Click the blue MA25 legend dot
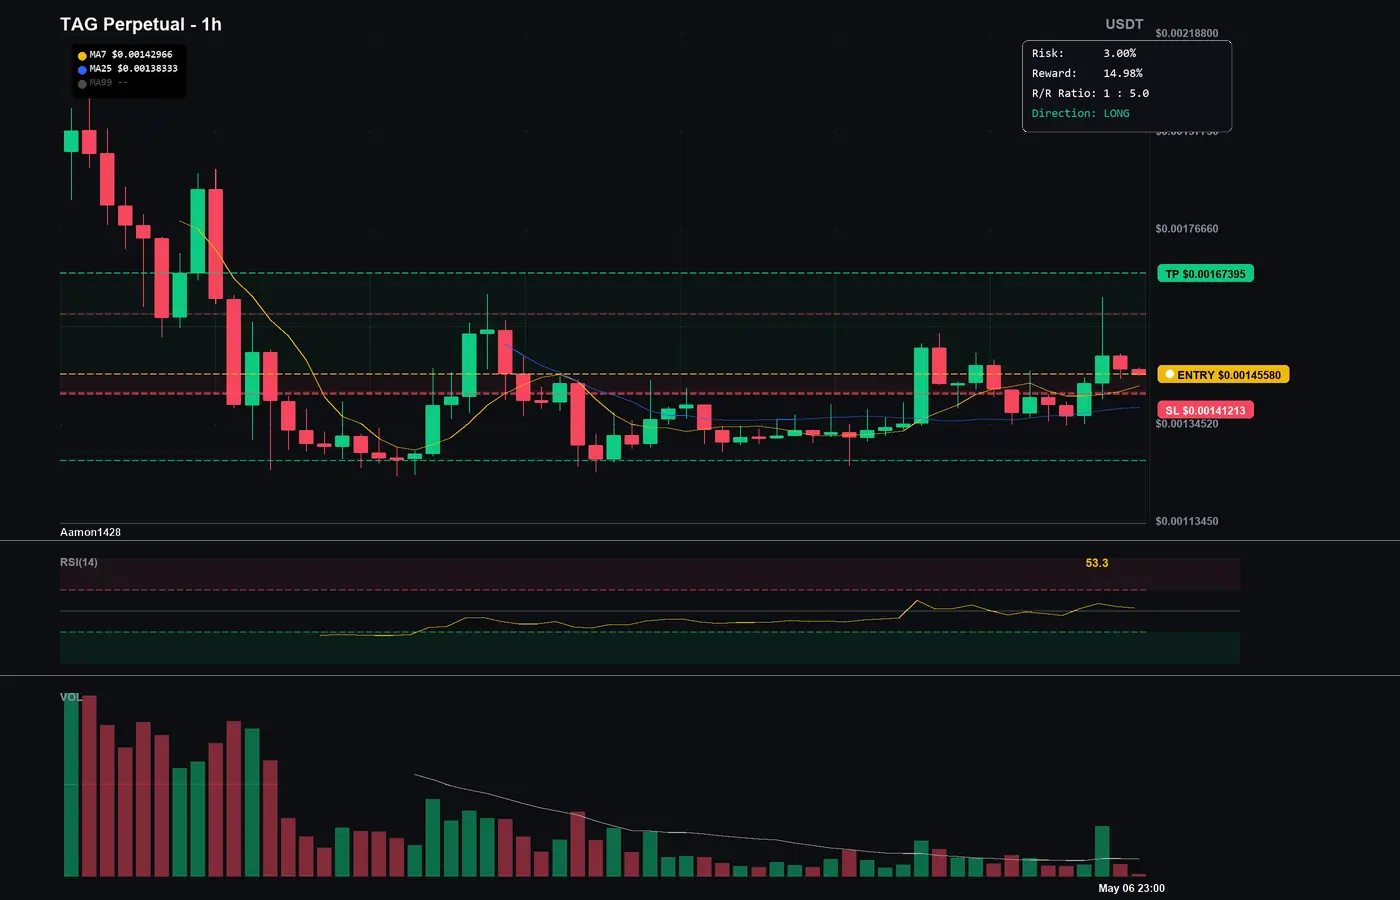1400x900 pixels. point(82,70)
